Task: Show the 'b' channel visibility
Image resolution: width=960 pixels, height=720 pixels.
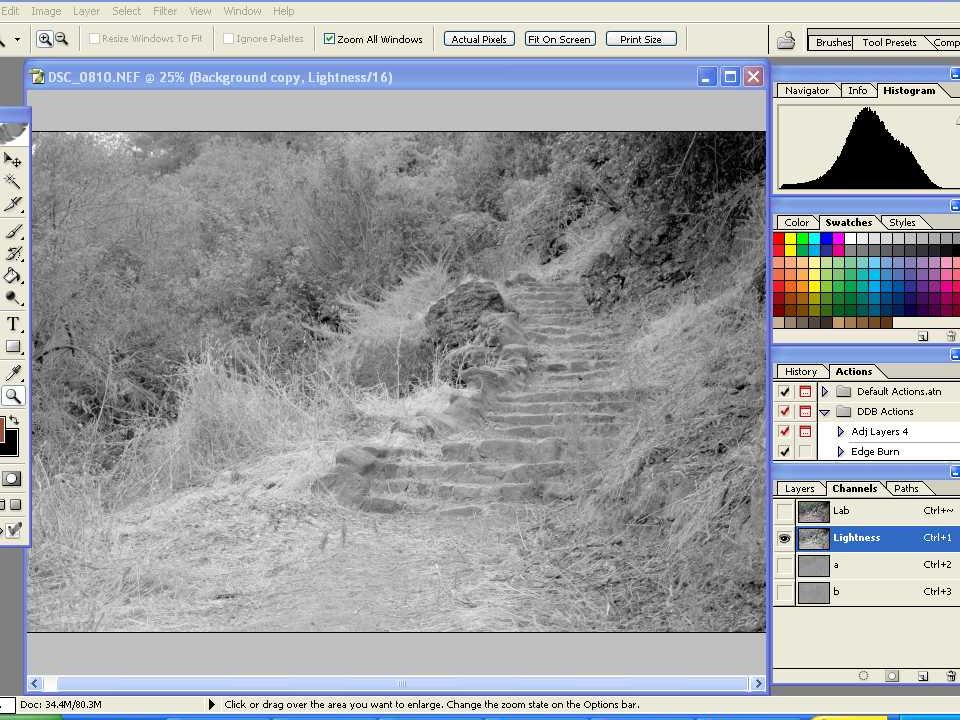Action: 784,592
